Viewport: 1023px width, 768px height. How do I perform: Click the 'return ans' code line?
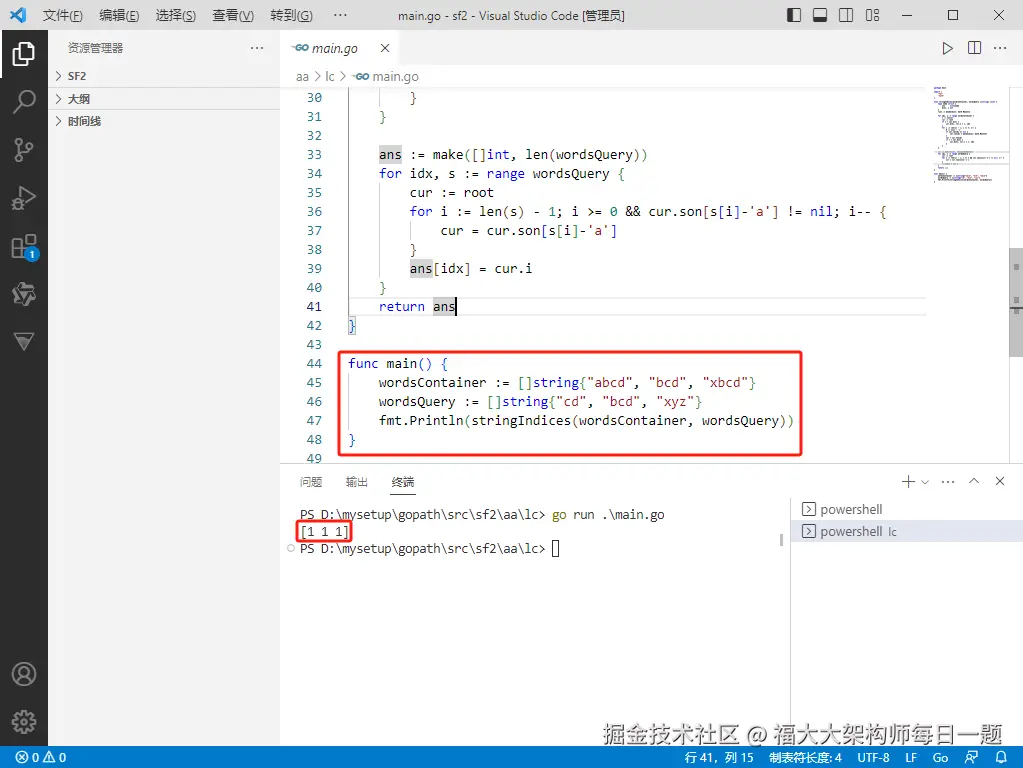[x=417, y=306]
